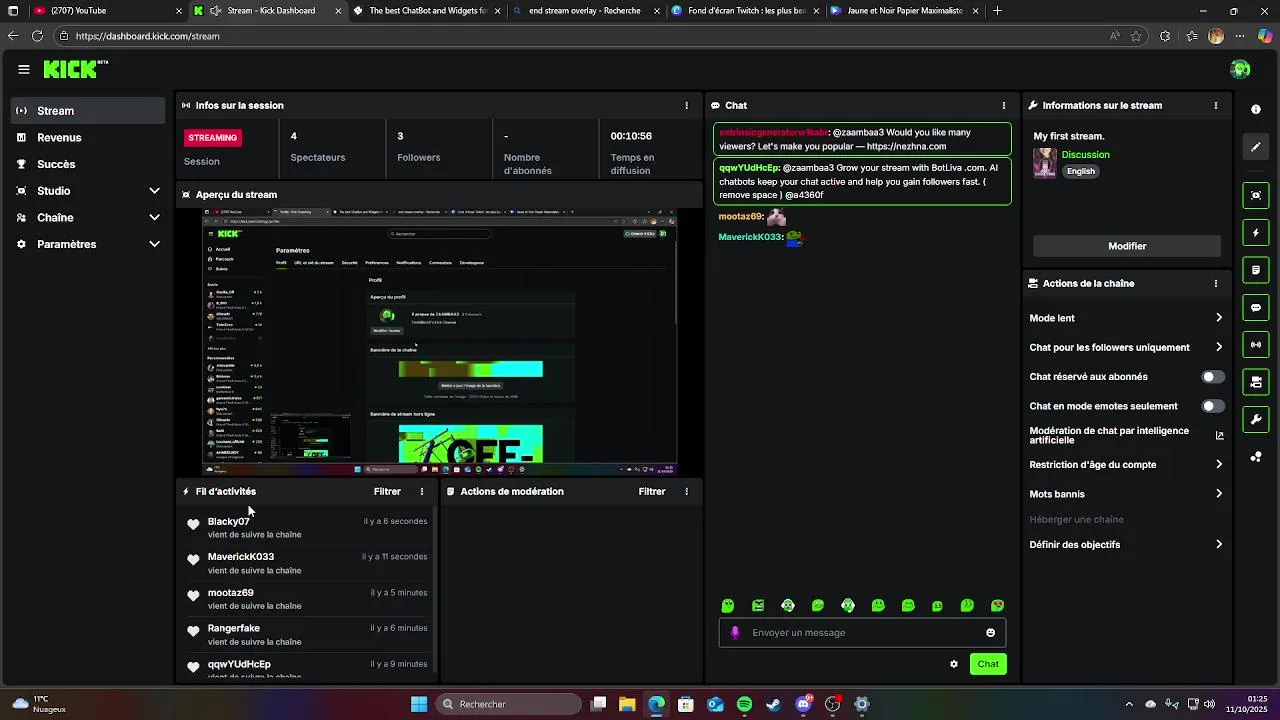The width and height of the screenshot is (1280, 720).
Task: Open the three-dot menu of Infos sur la session
Action: (x=686, y=105)
